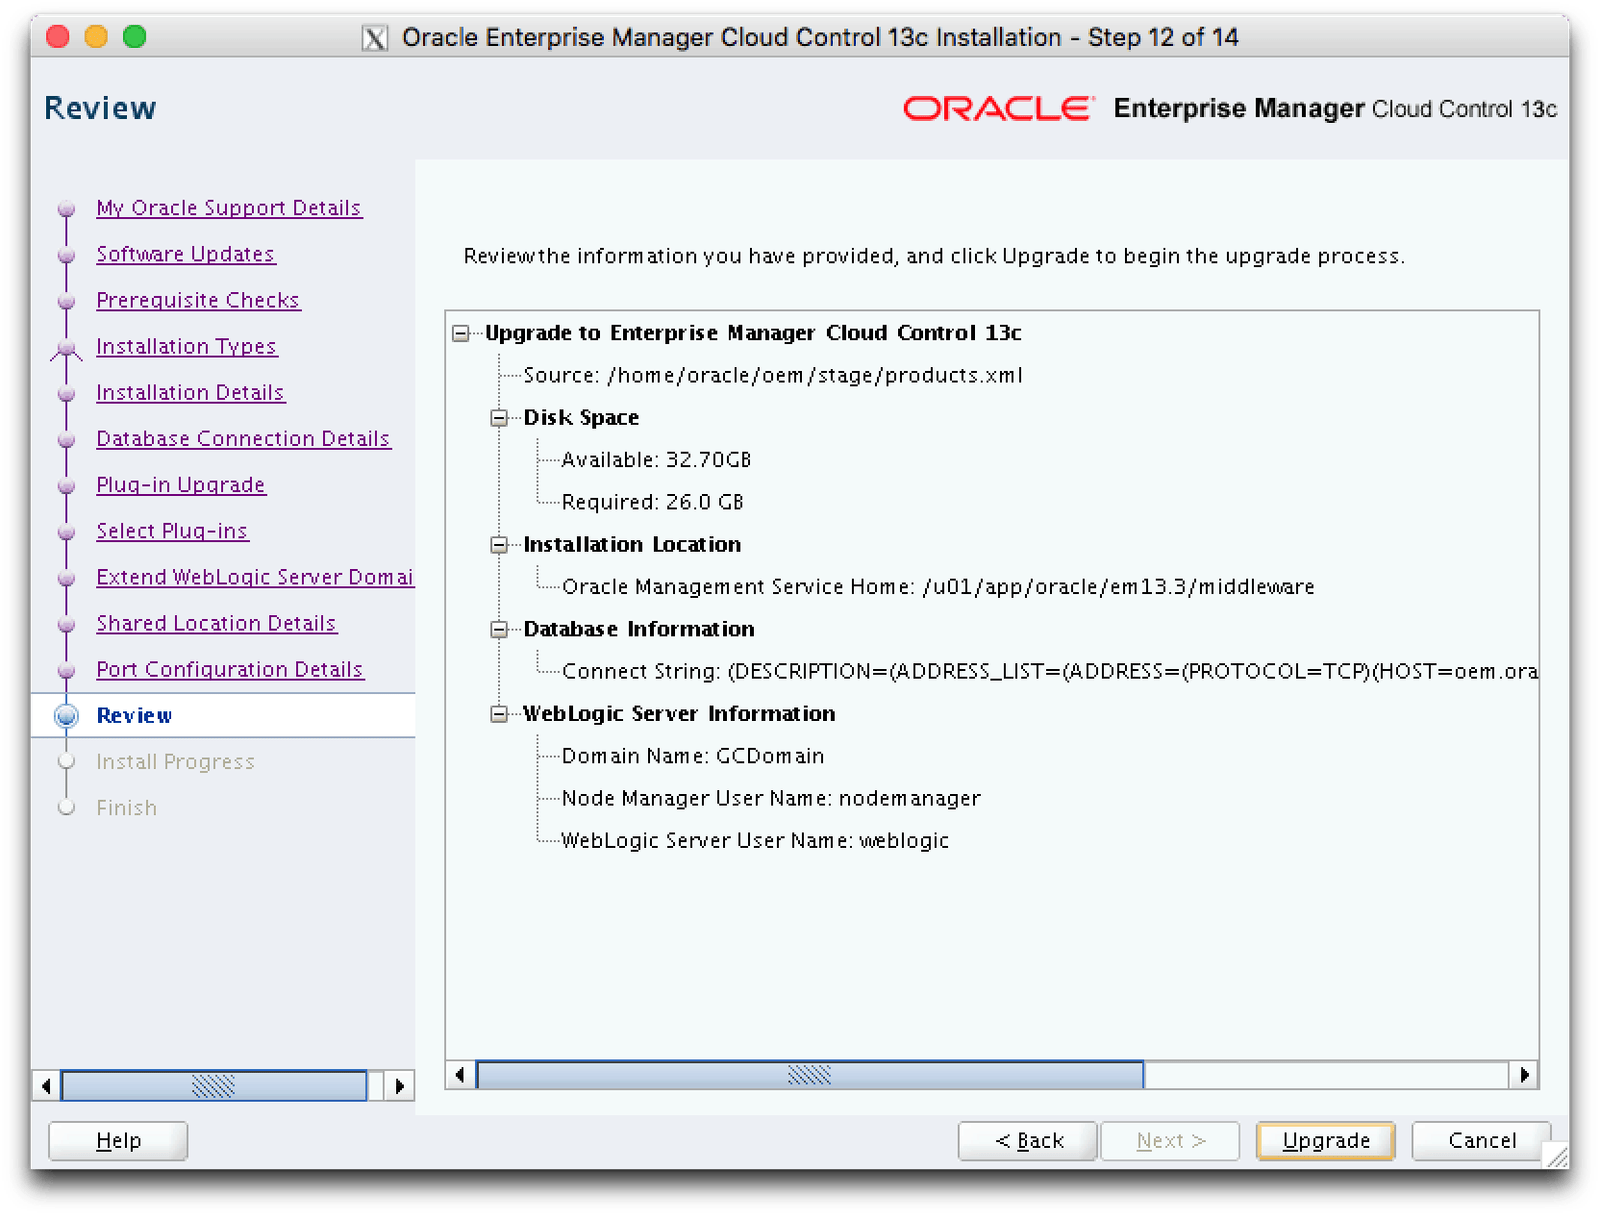Screen dimensions: 1600x1215
Task: Go to Prerequisite Checks step
Action: (x=198, y=300)
